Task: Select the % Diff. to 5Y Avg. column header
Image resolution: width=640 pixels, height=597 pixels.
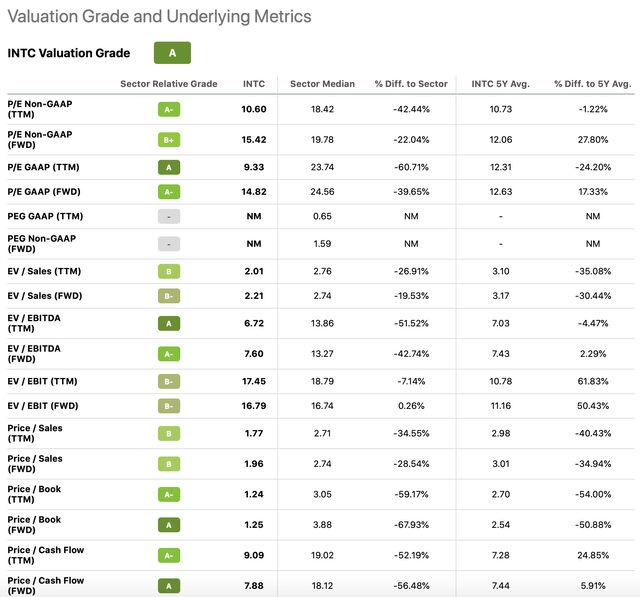Action: click(x=593, y=84)
